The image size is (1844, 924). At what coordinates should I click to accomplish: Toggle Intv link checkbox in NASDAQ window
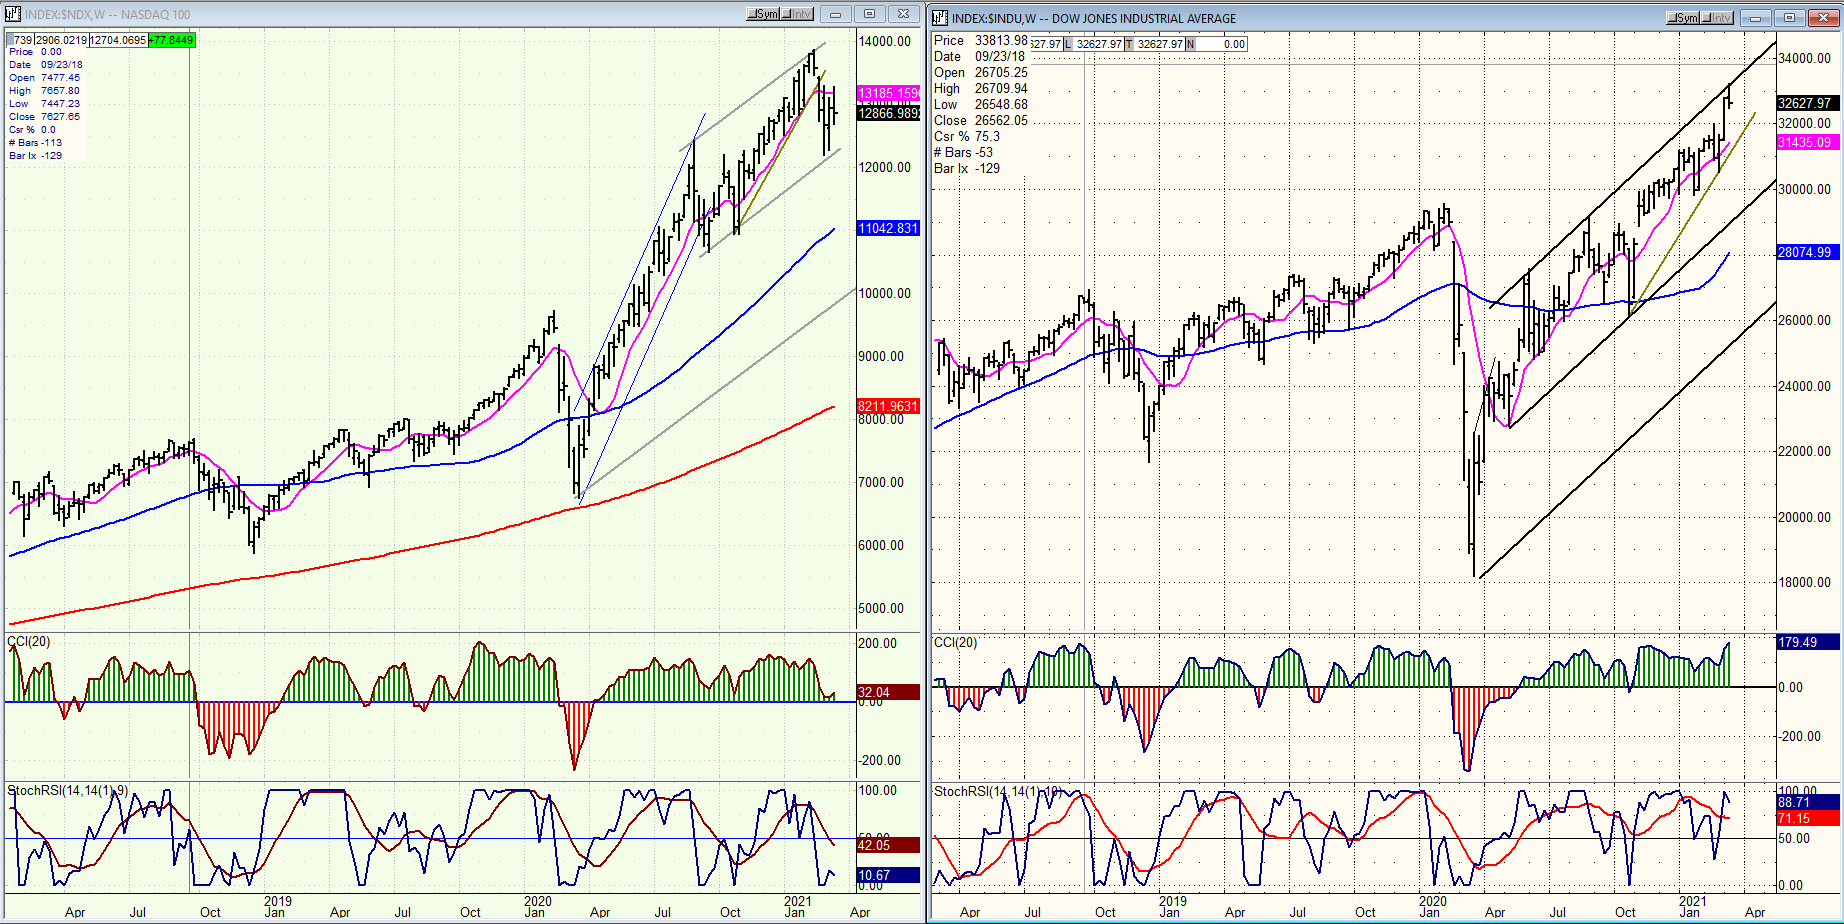[x=786, y=14]
